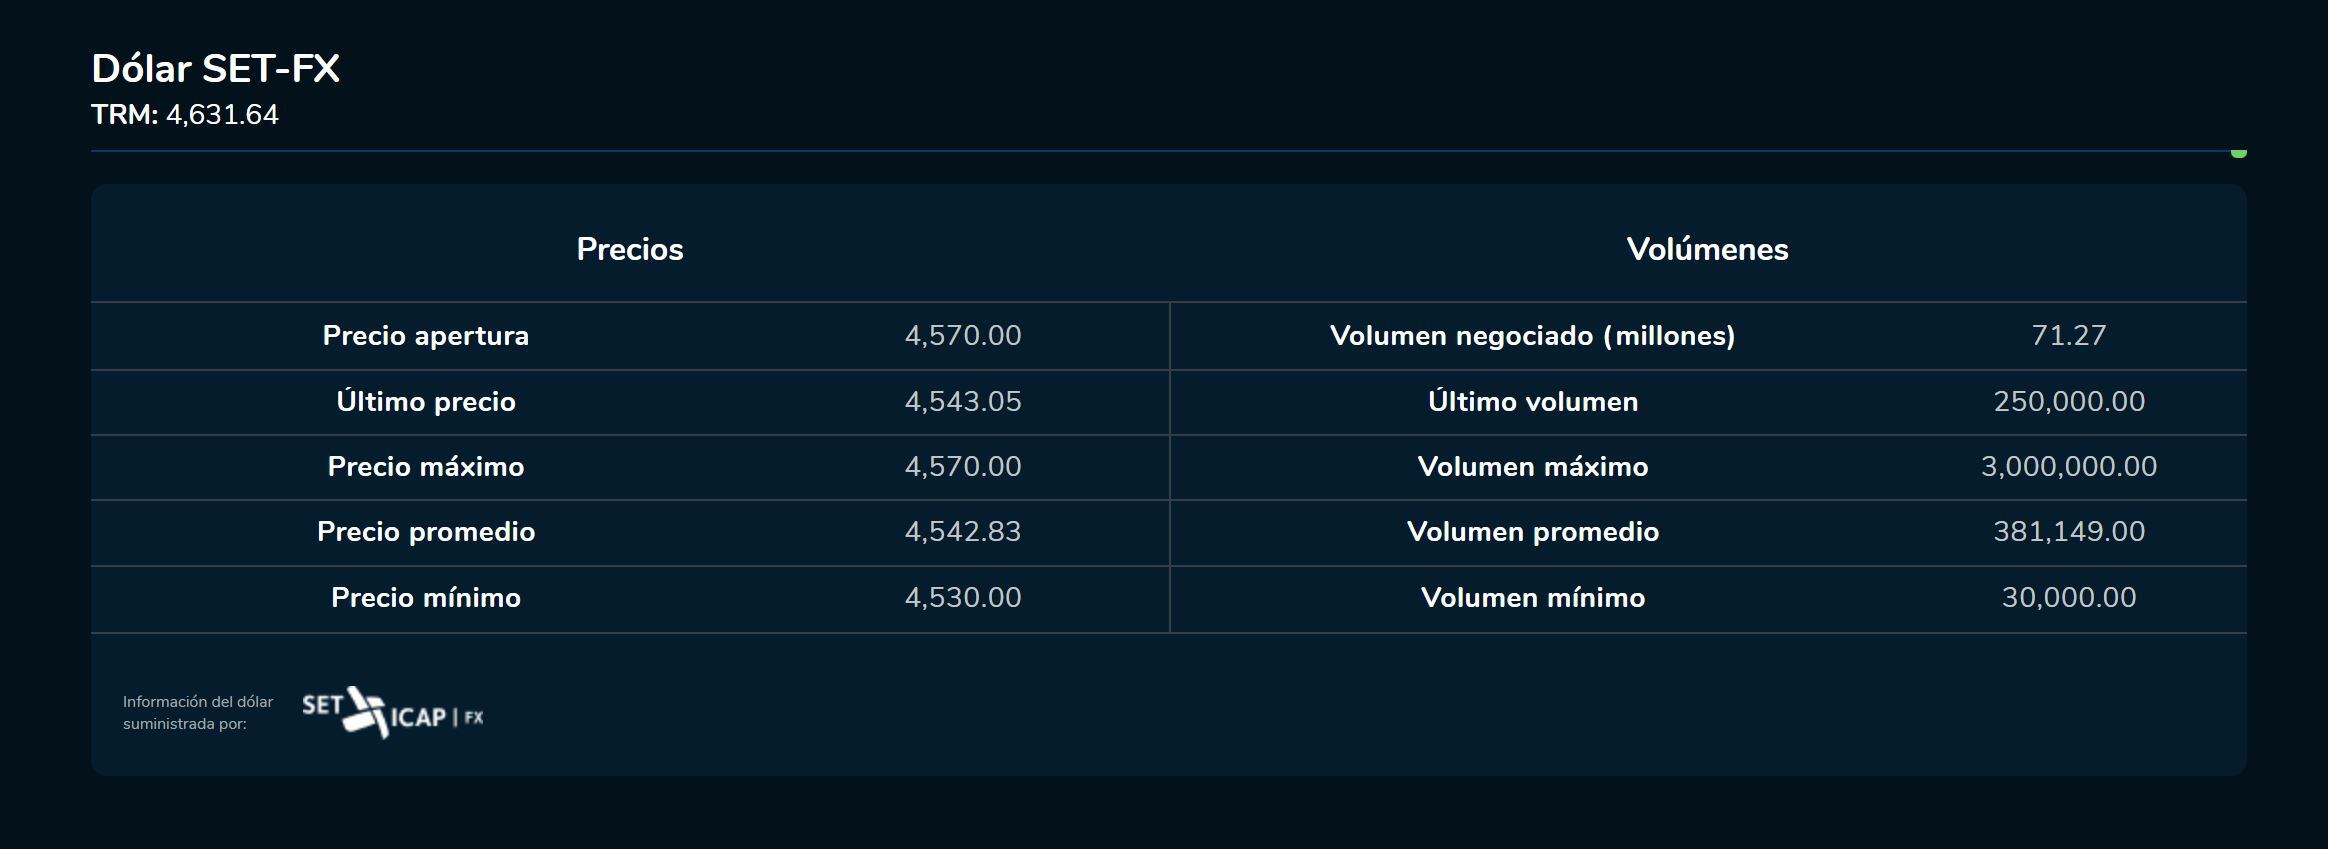Viewport: 2328px width, 849px height.
Task: Click Volumen negociado (millones) label
Action: point(1532,336)
